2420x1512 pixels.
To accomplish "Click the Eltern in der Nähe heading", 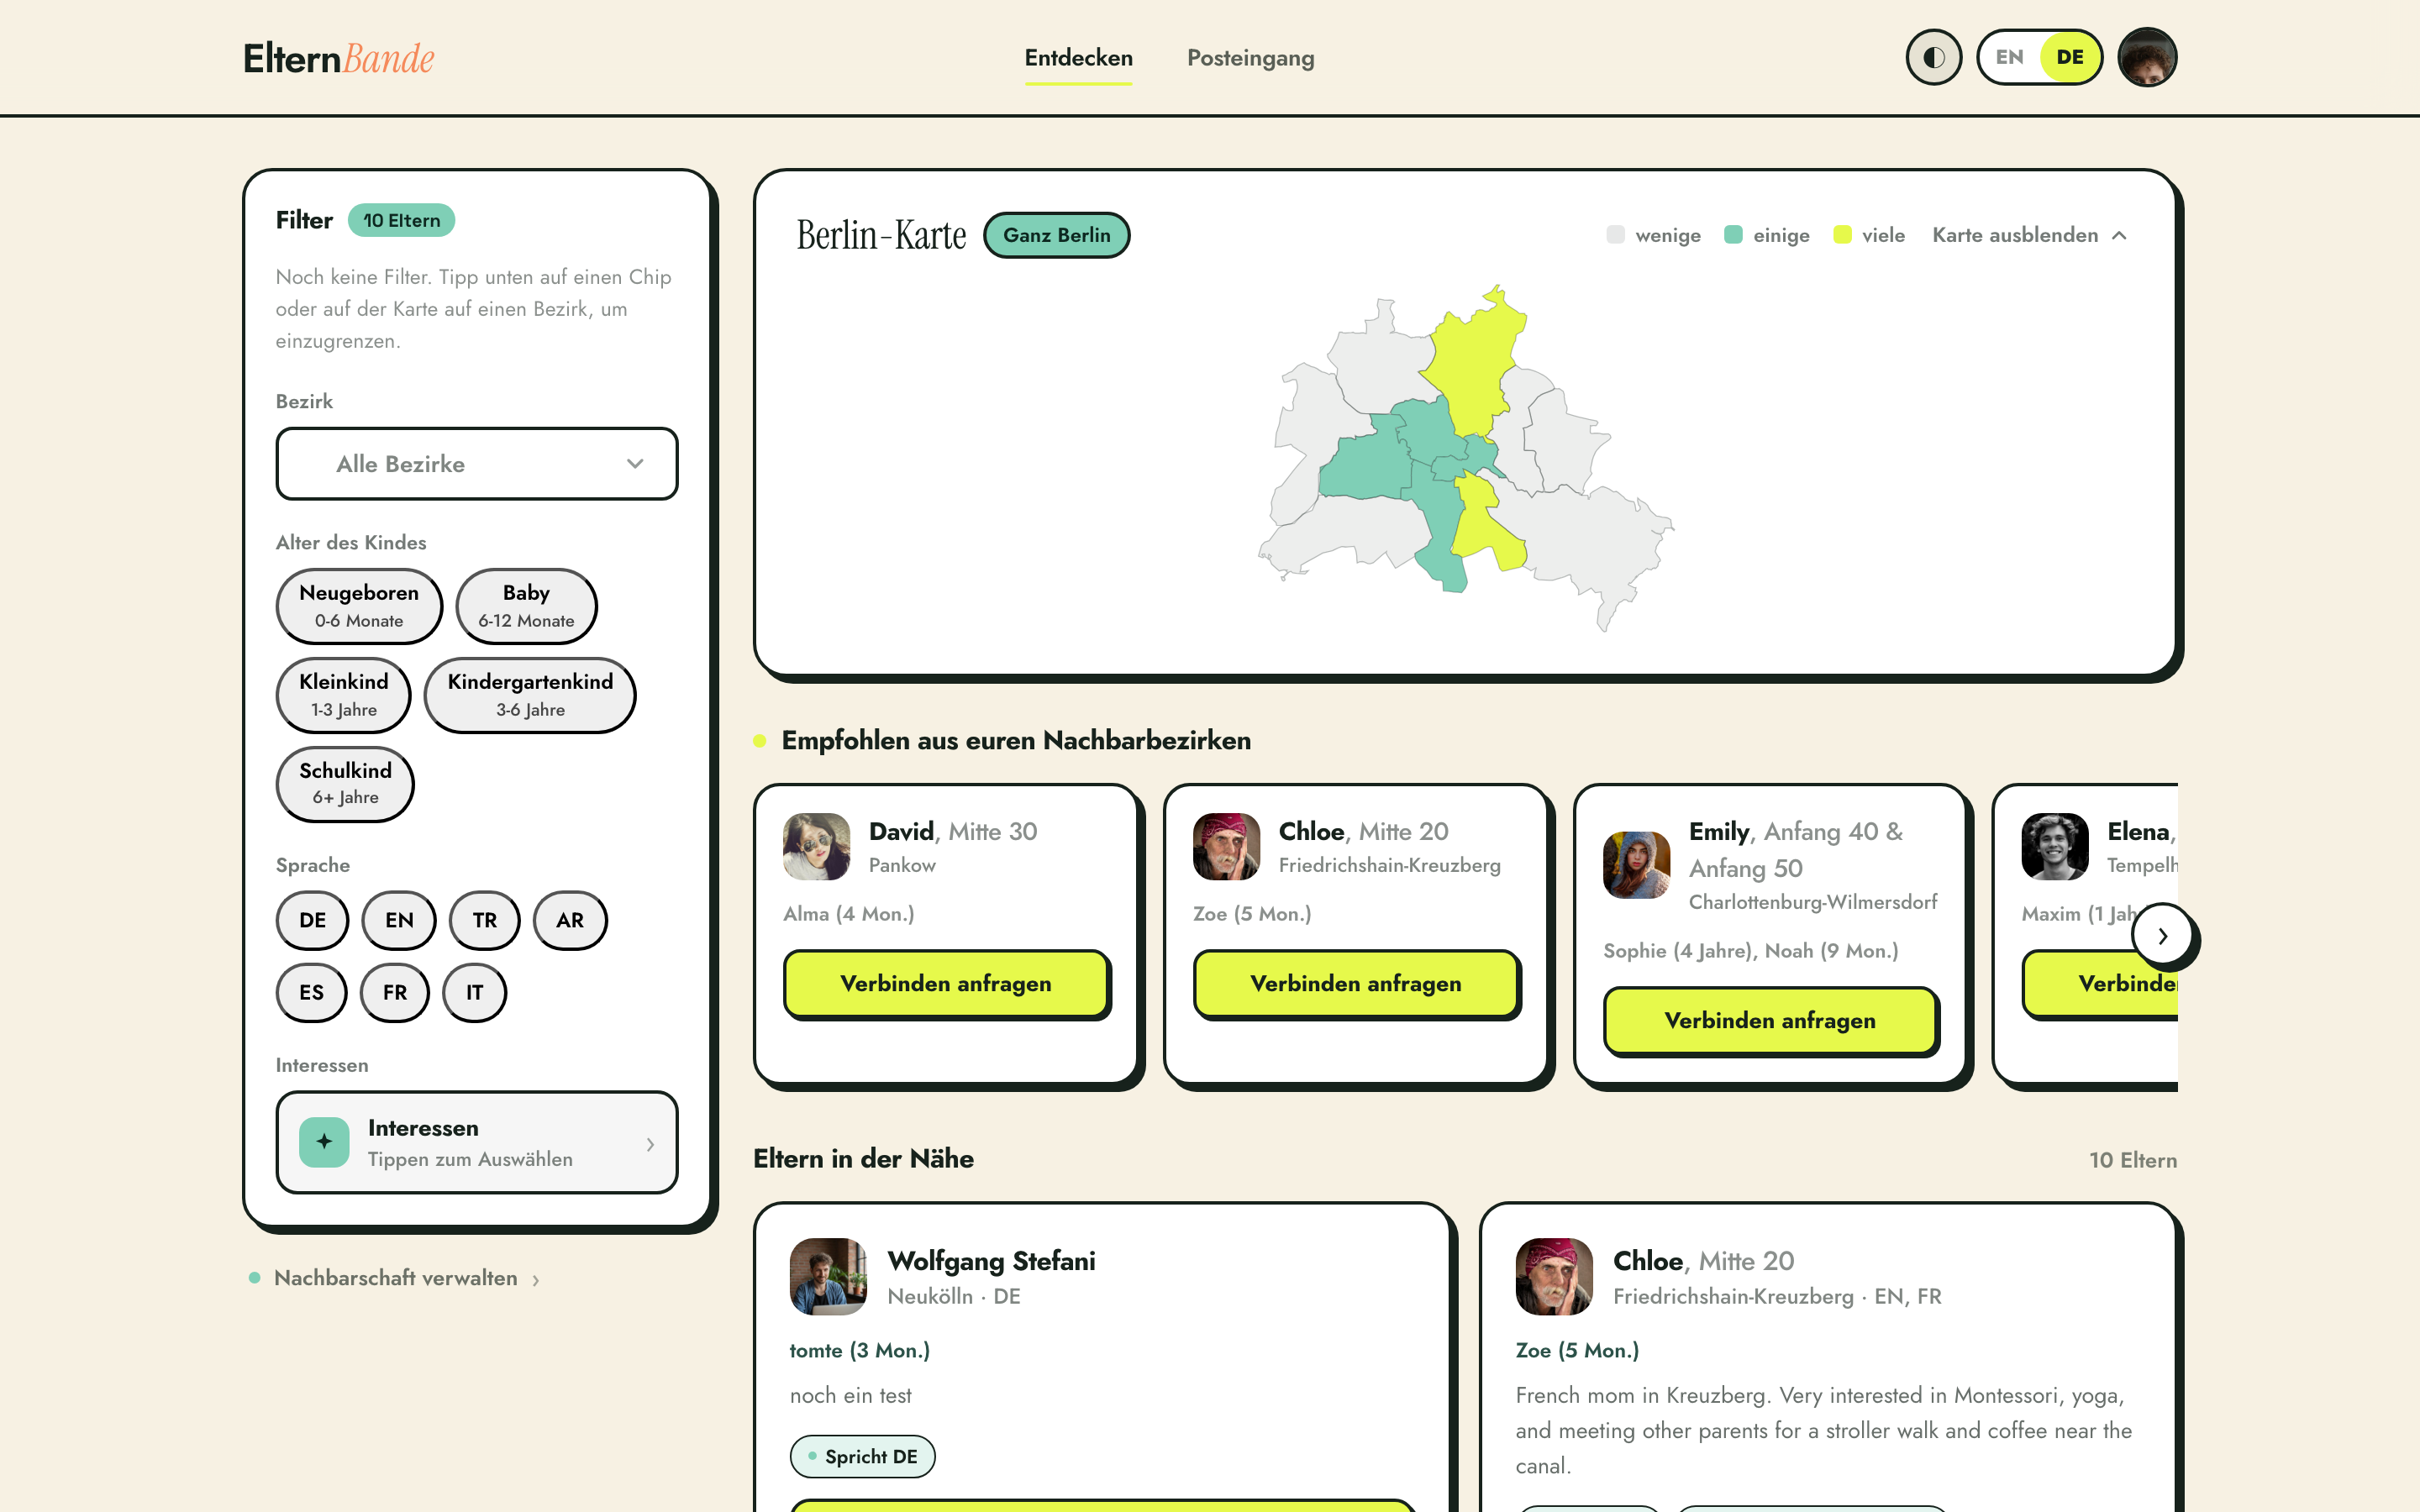I will [863, 1158].
